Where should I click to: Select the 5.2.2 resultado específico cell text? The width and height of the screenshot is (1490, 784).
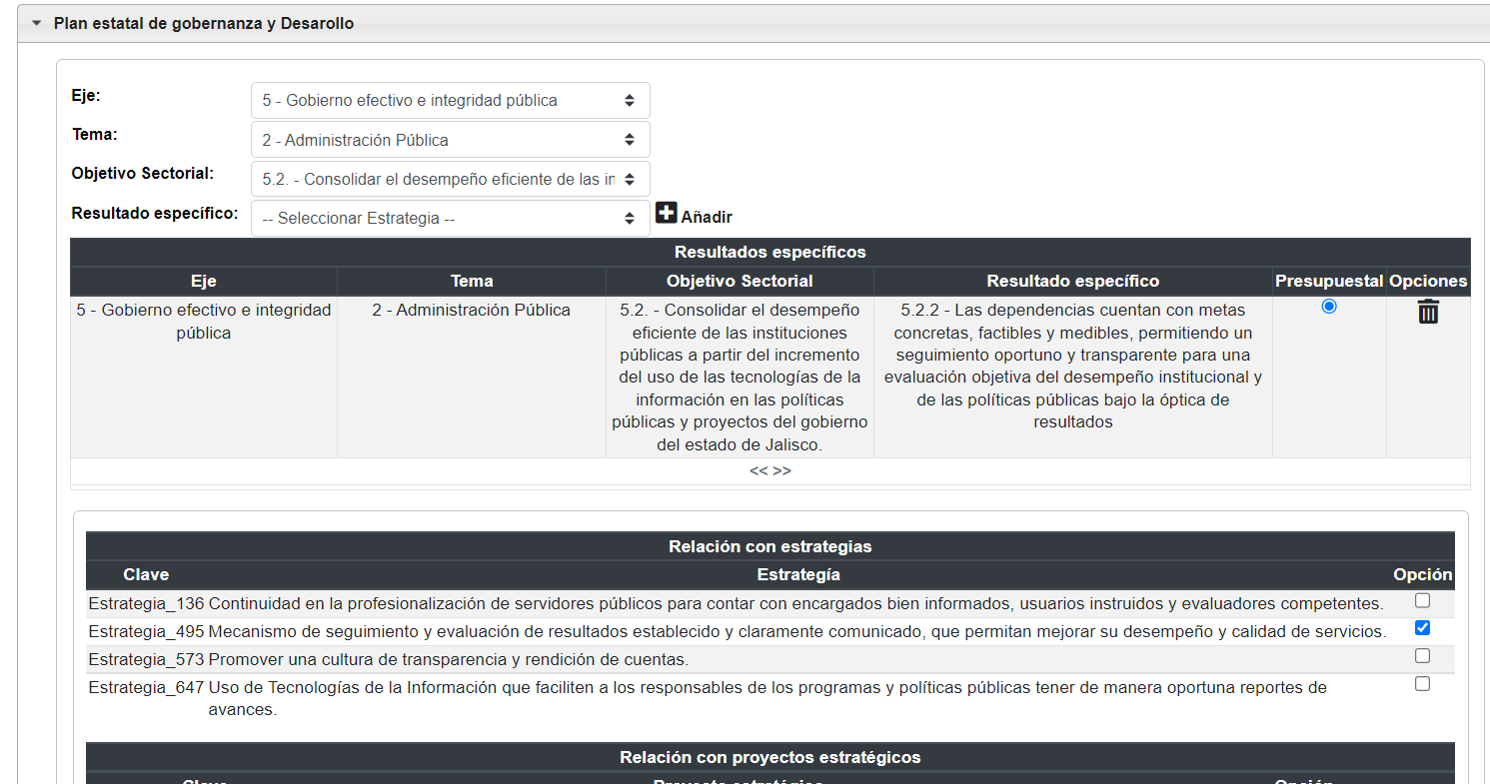point(1072,365)
